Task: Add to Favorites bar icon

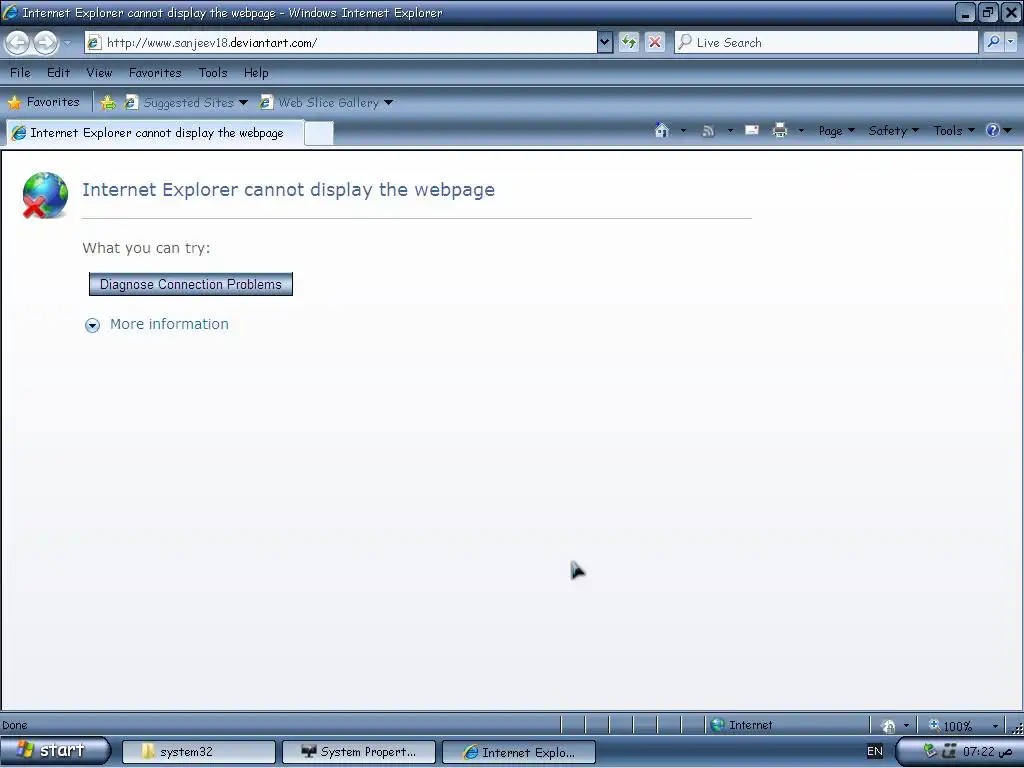Action: [x=108, y=103]
